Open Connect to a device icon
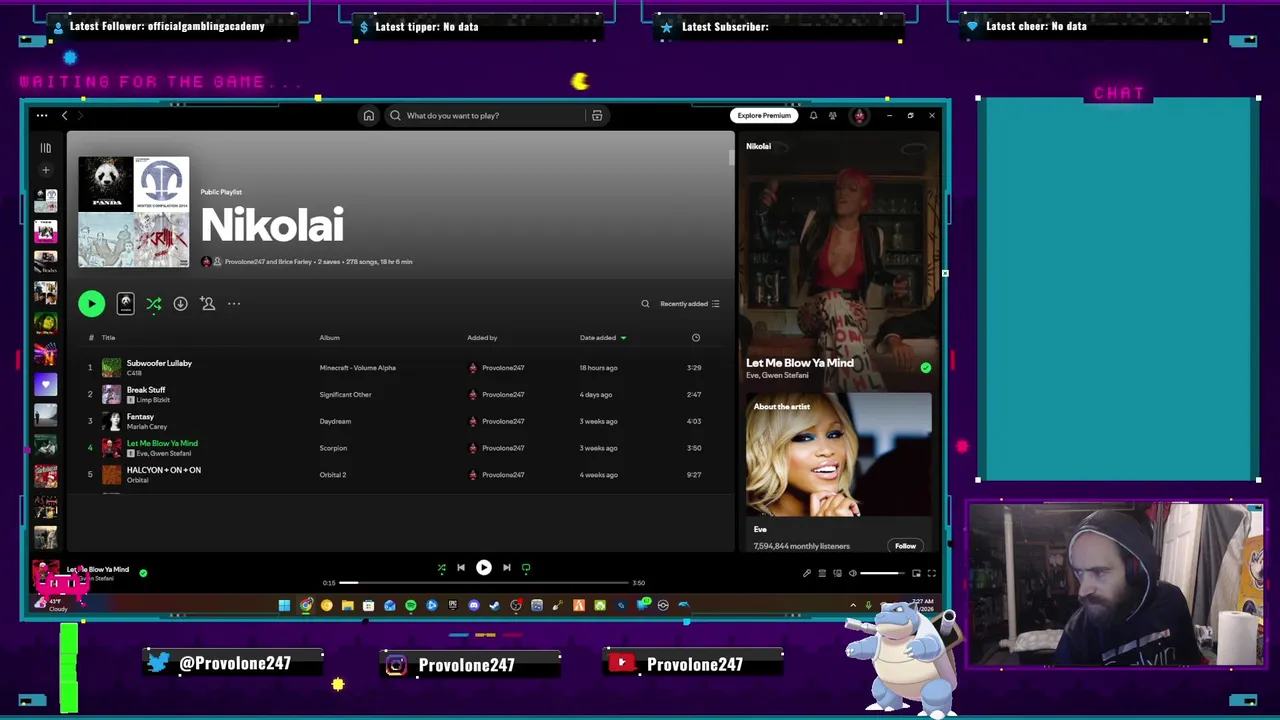Screen dimensions: 1280x720 [837, 573]
